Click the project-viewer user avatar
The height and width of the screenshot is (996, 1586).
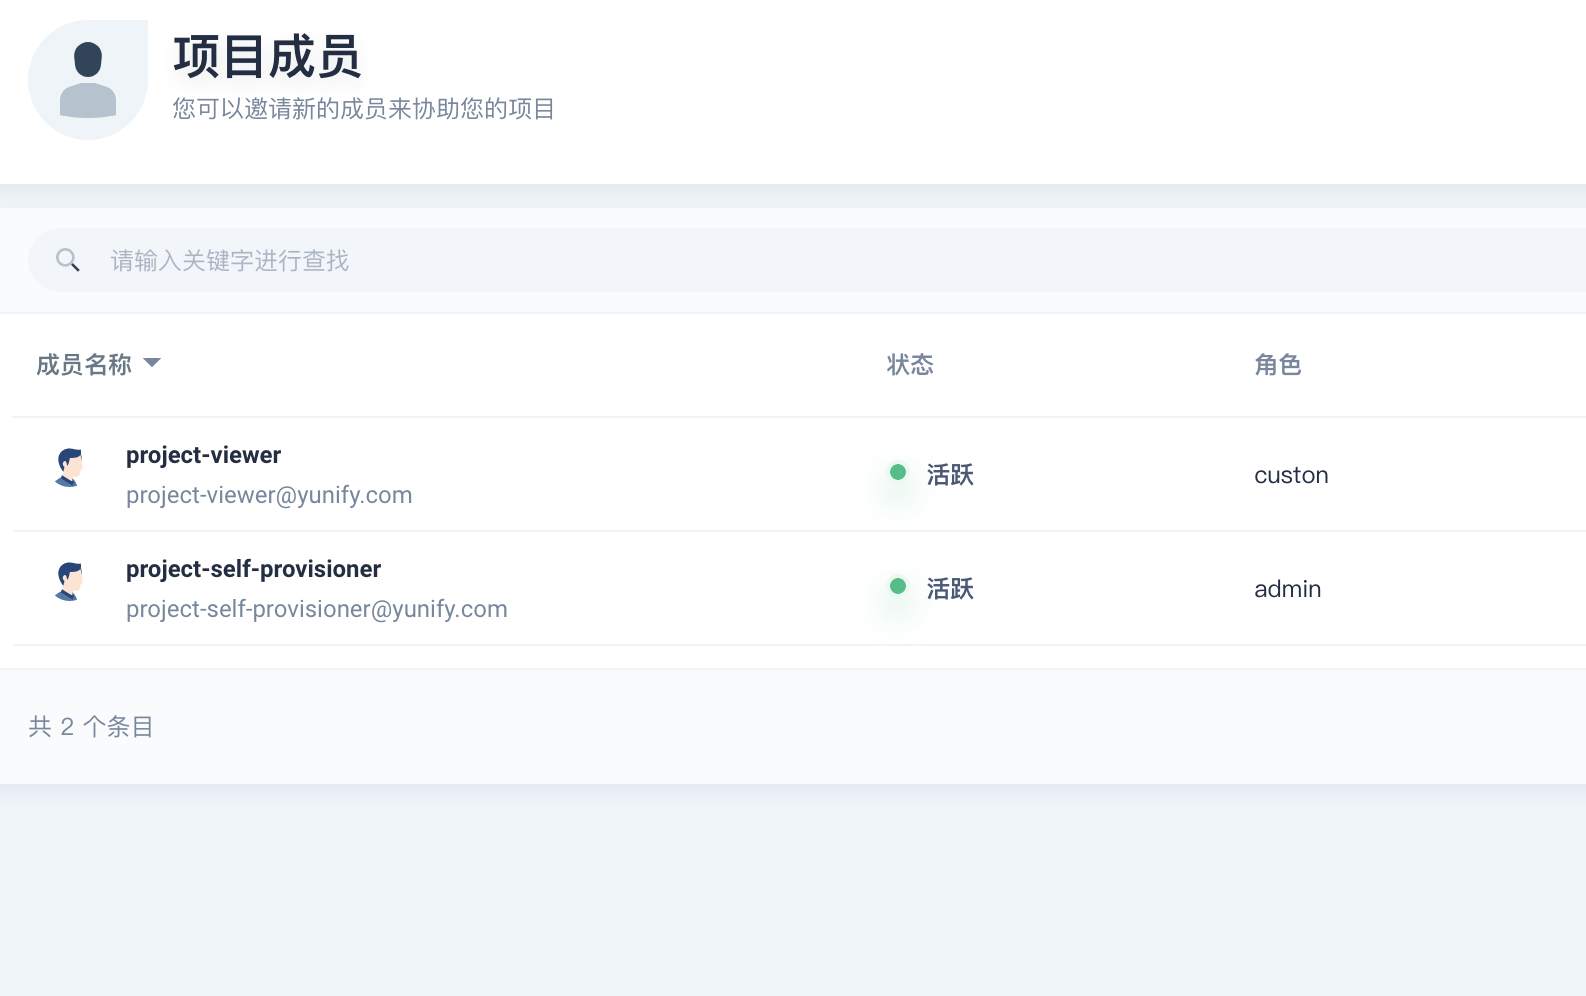[69, 467]
